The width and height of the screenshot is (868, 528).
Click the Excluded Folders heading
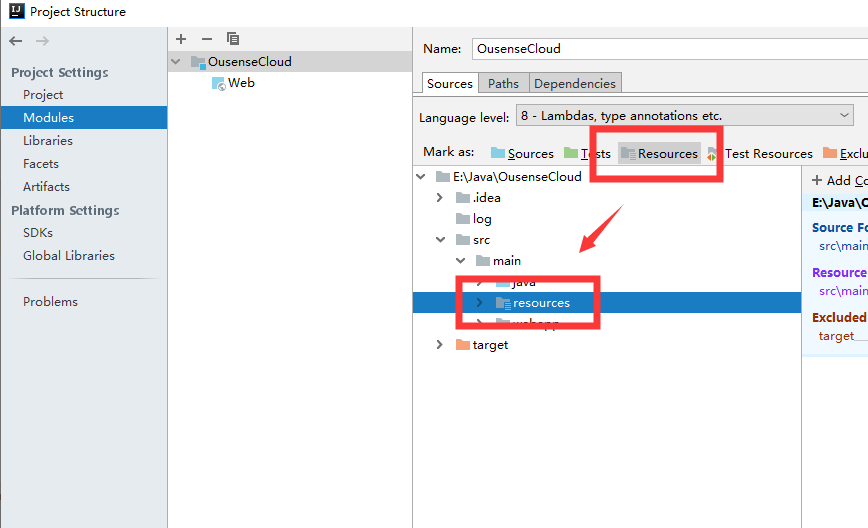[839, 317]
